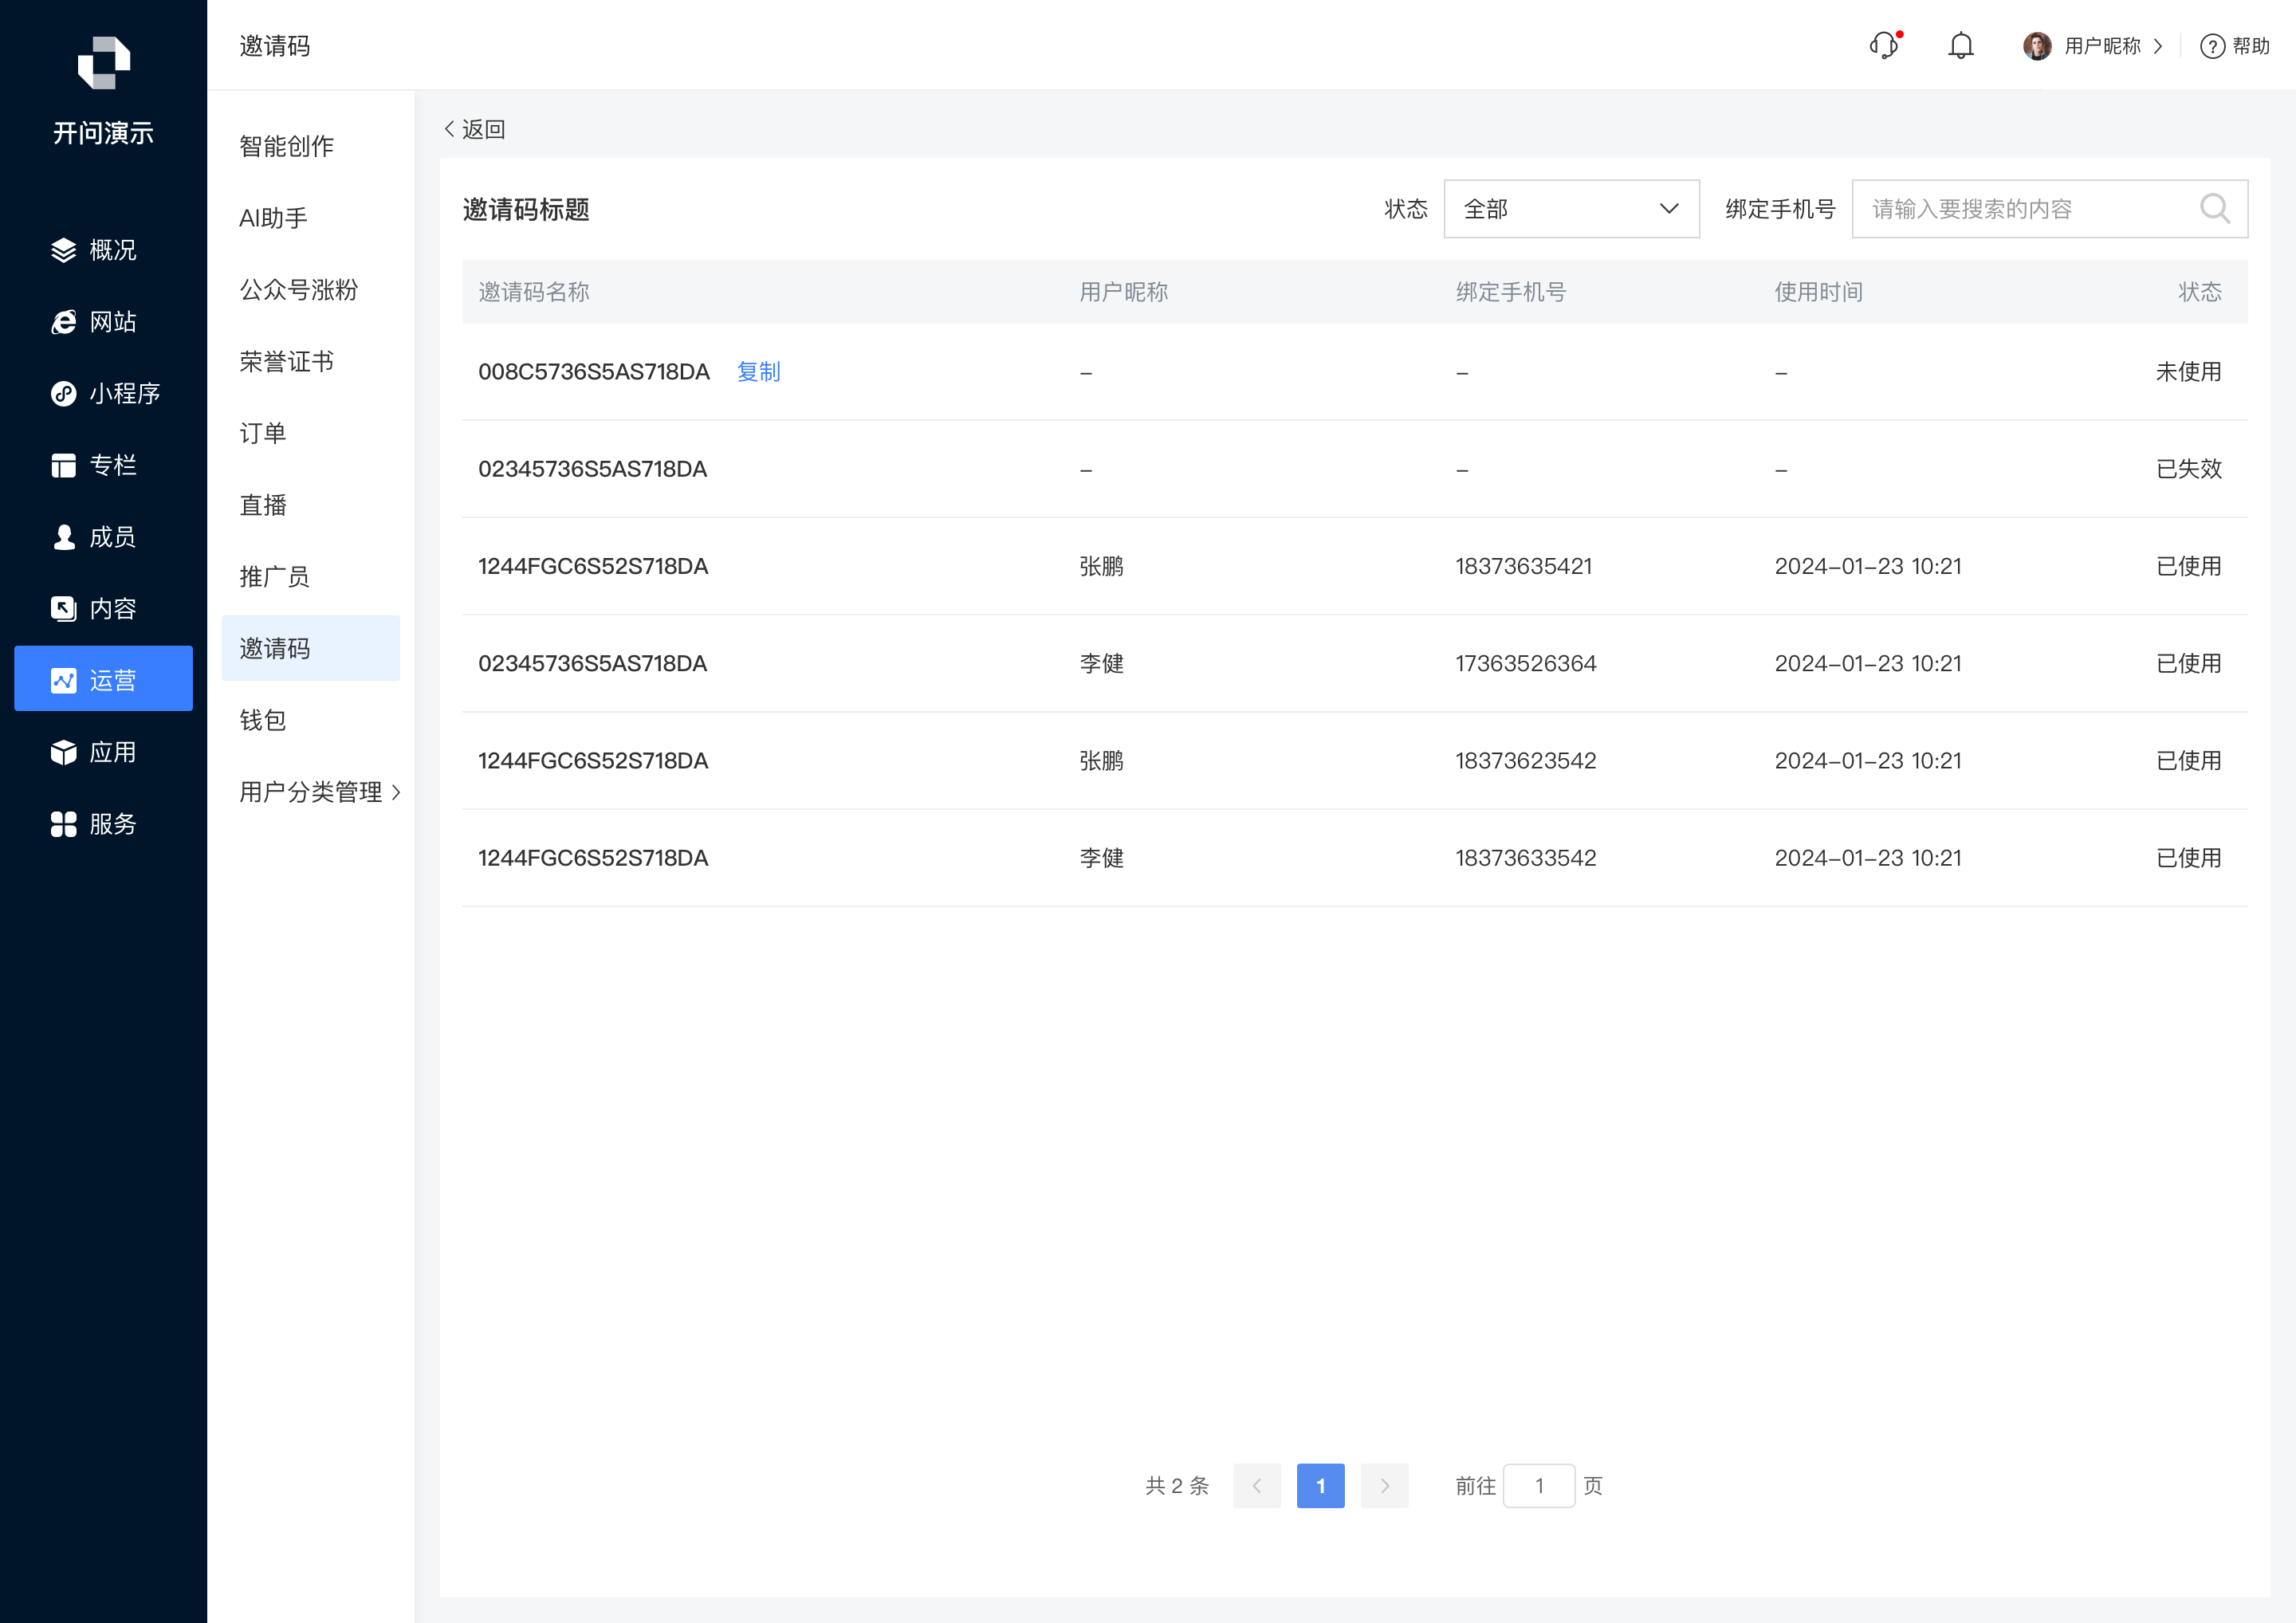Click 返回 to go back
The width and height of the screenshot is (2296, 1623).
coord(475,129)
